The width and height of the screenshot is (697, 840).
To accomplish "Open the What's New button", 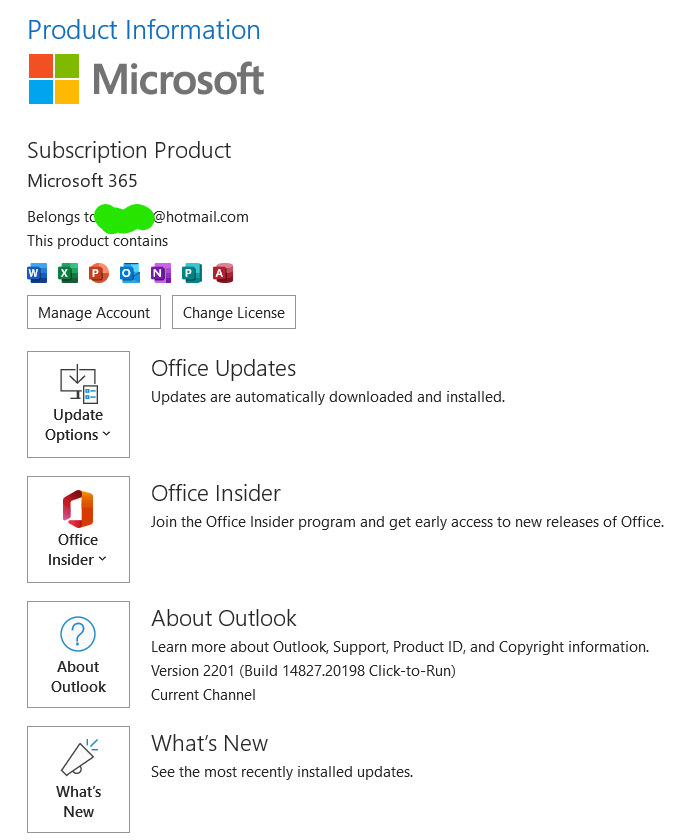I will [x=78, y=779].
